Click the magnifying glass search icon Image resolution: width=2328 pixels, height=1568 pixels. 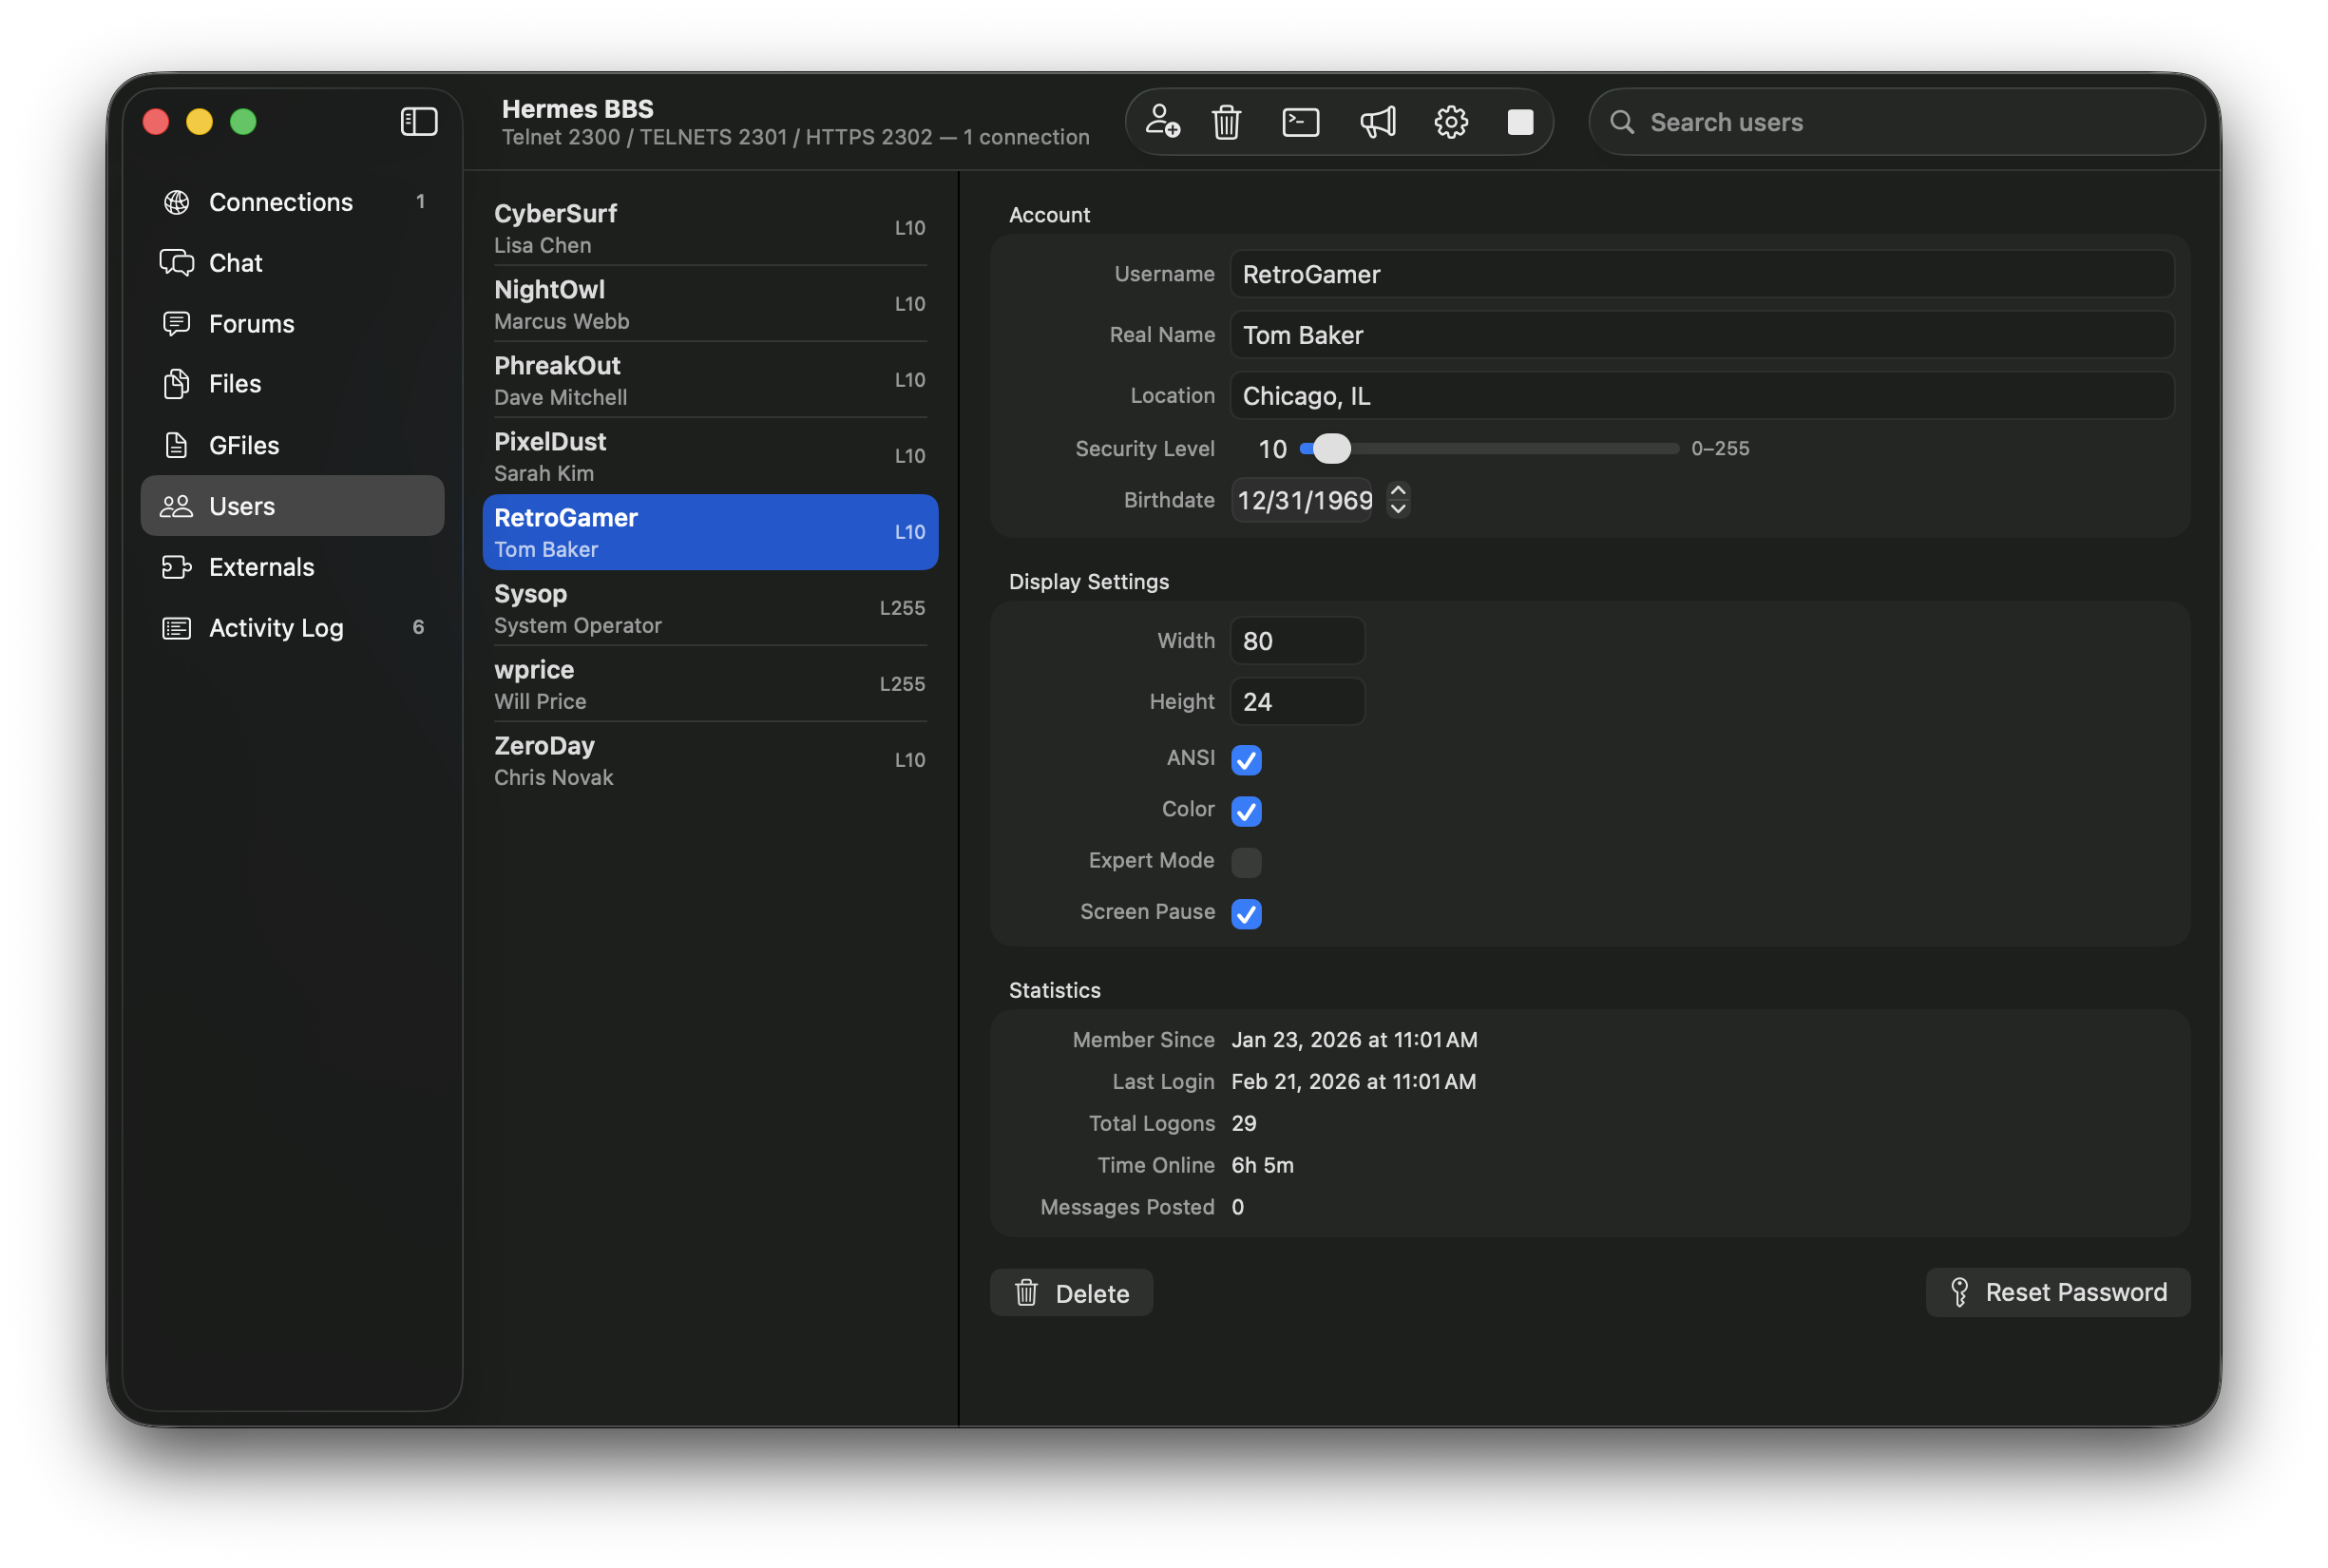(1622, 122)
